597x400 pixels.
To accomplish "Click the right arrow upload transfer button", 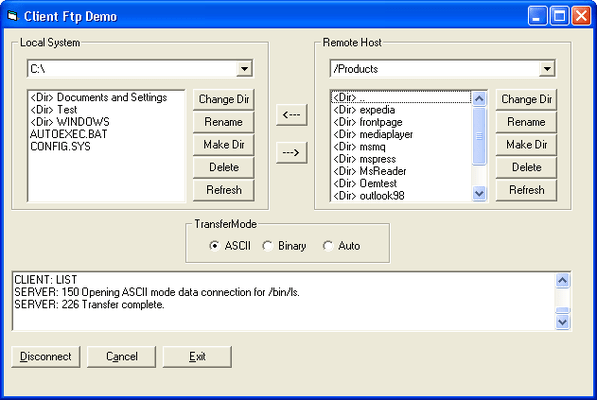I will tap(292, 153).
